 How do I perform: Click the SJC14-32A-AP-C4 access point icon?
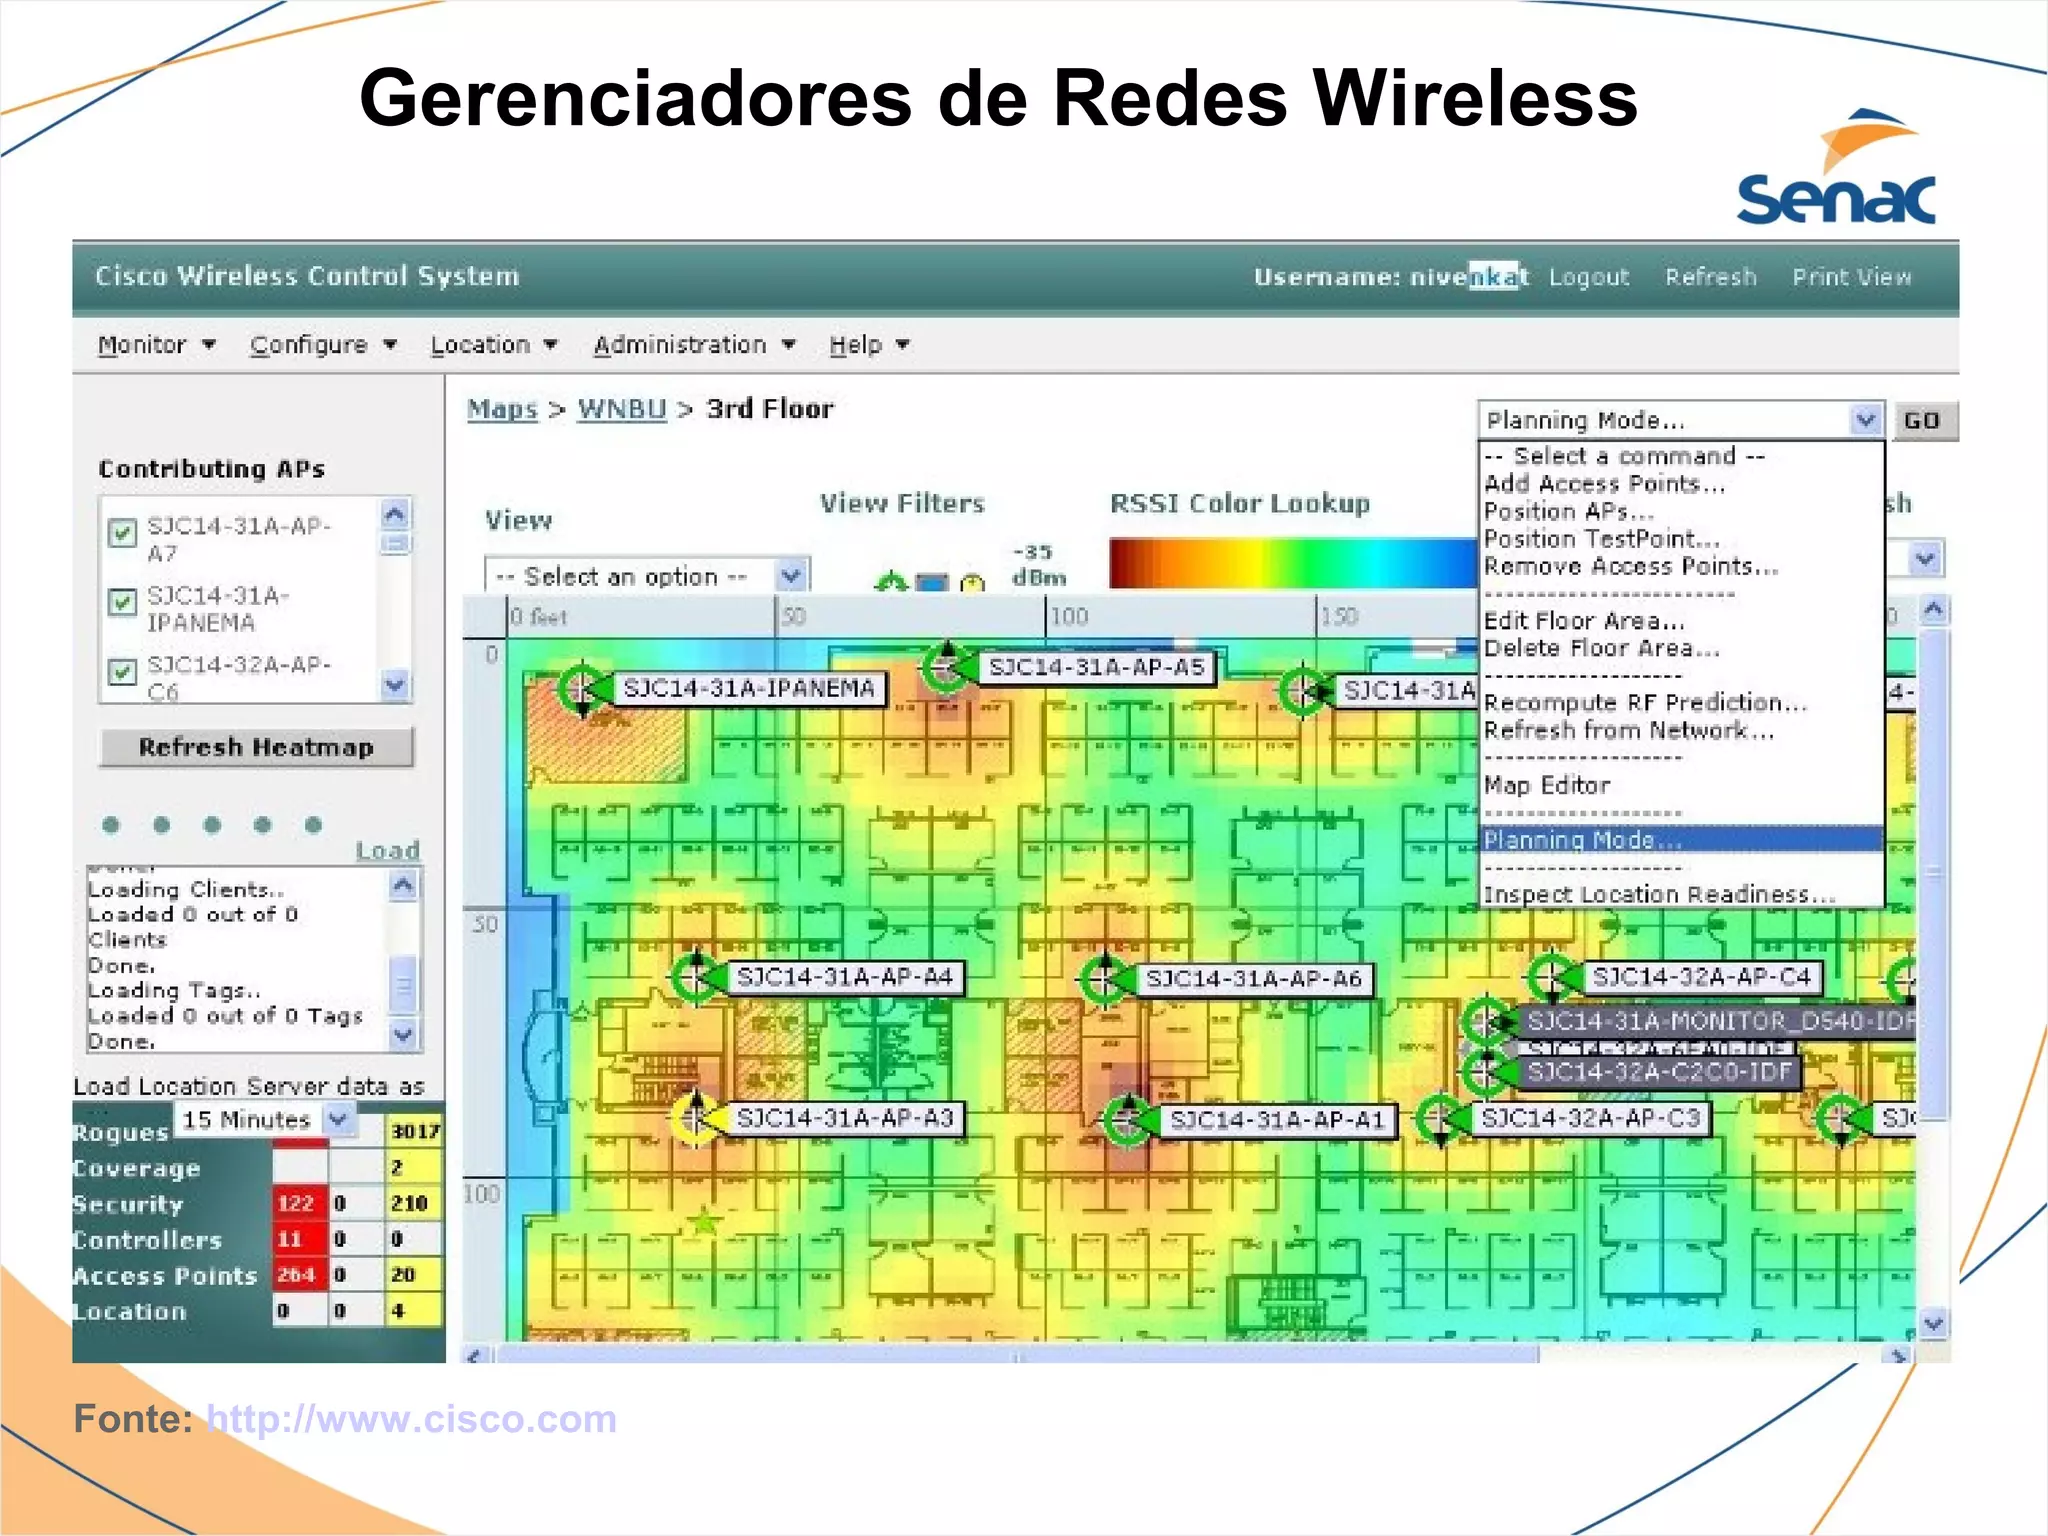click(x=1551, y=977)
